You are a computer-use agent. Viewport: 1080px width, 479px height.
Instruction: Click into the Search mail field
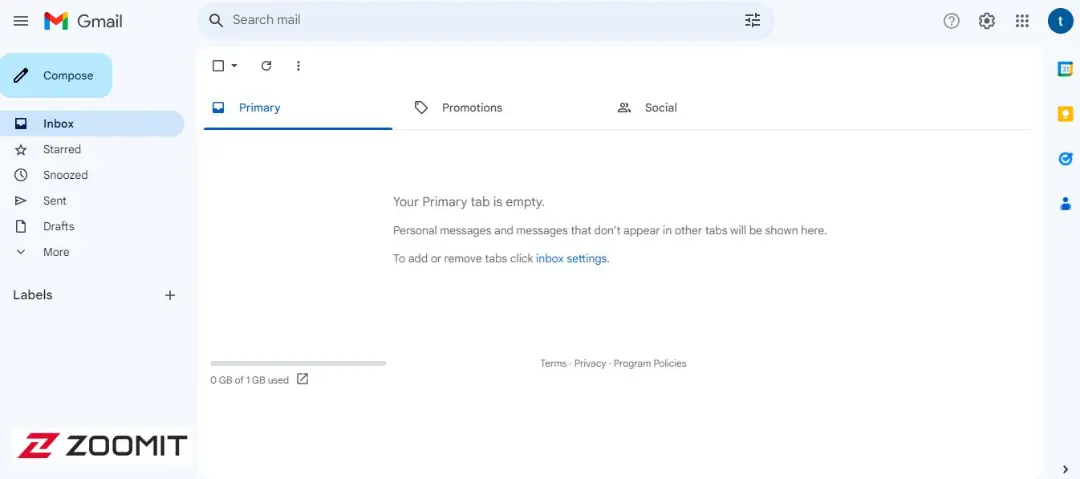point(482,21)
